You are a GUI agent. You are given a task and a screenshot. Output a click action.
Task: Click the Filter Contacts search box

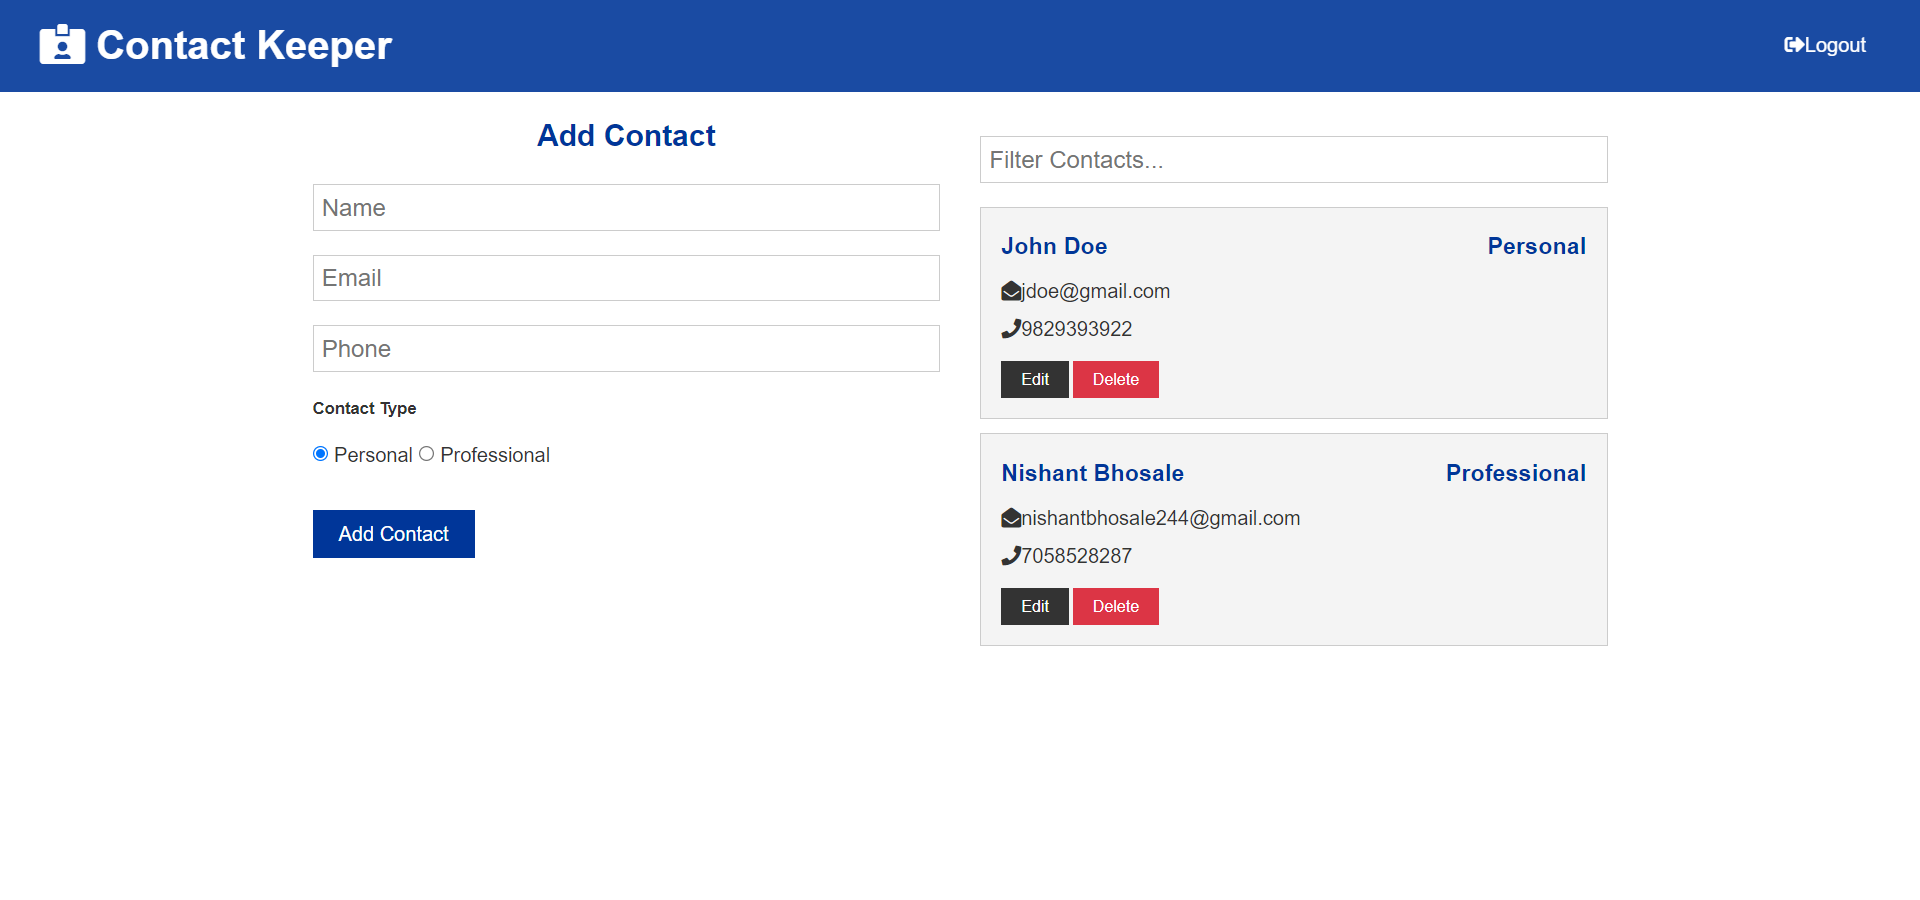click(x=1294, y=160)
